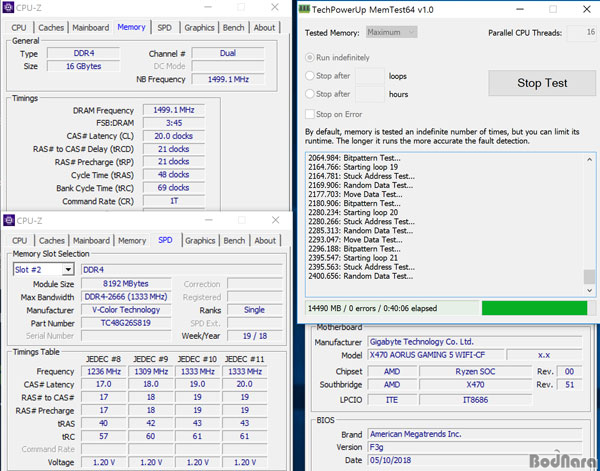Minimize the lower CPU-Z SPD window

(x=209, y=220)
